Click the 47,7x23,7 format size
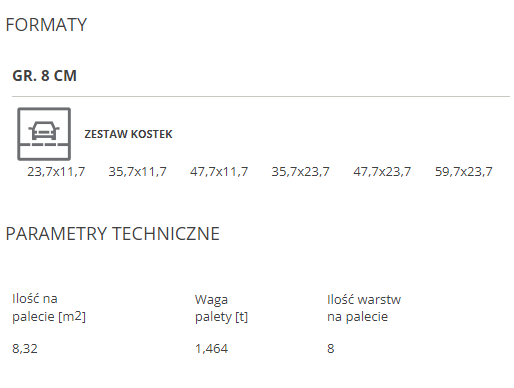 click(x=382, y=172)
